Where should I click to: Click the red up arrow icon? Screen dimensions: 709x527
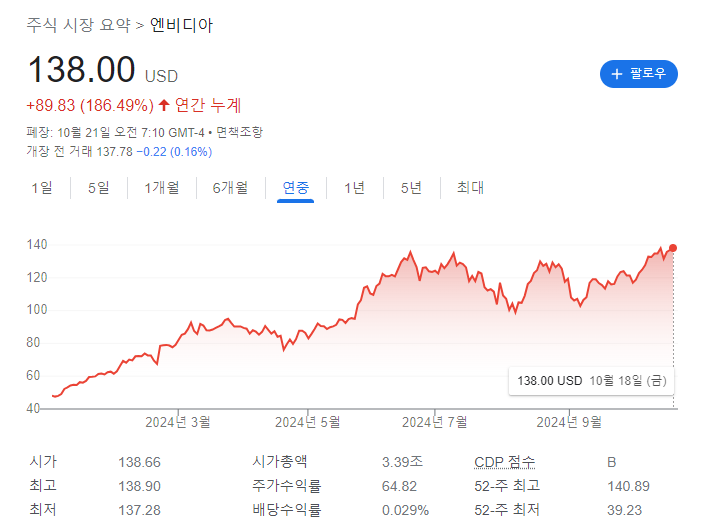tap(164, 105)
